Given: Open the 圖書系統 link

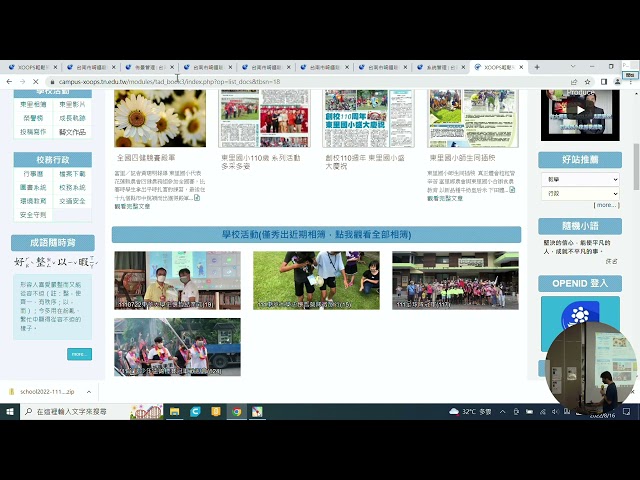Looking at the screenshot, I should [x=33, y=188].
